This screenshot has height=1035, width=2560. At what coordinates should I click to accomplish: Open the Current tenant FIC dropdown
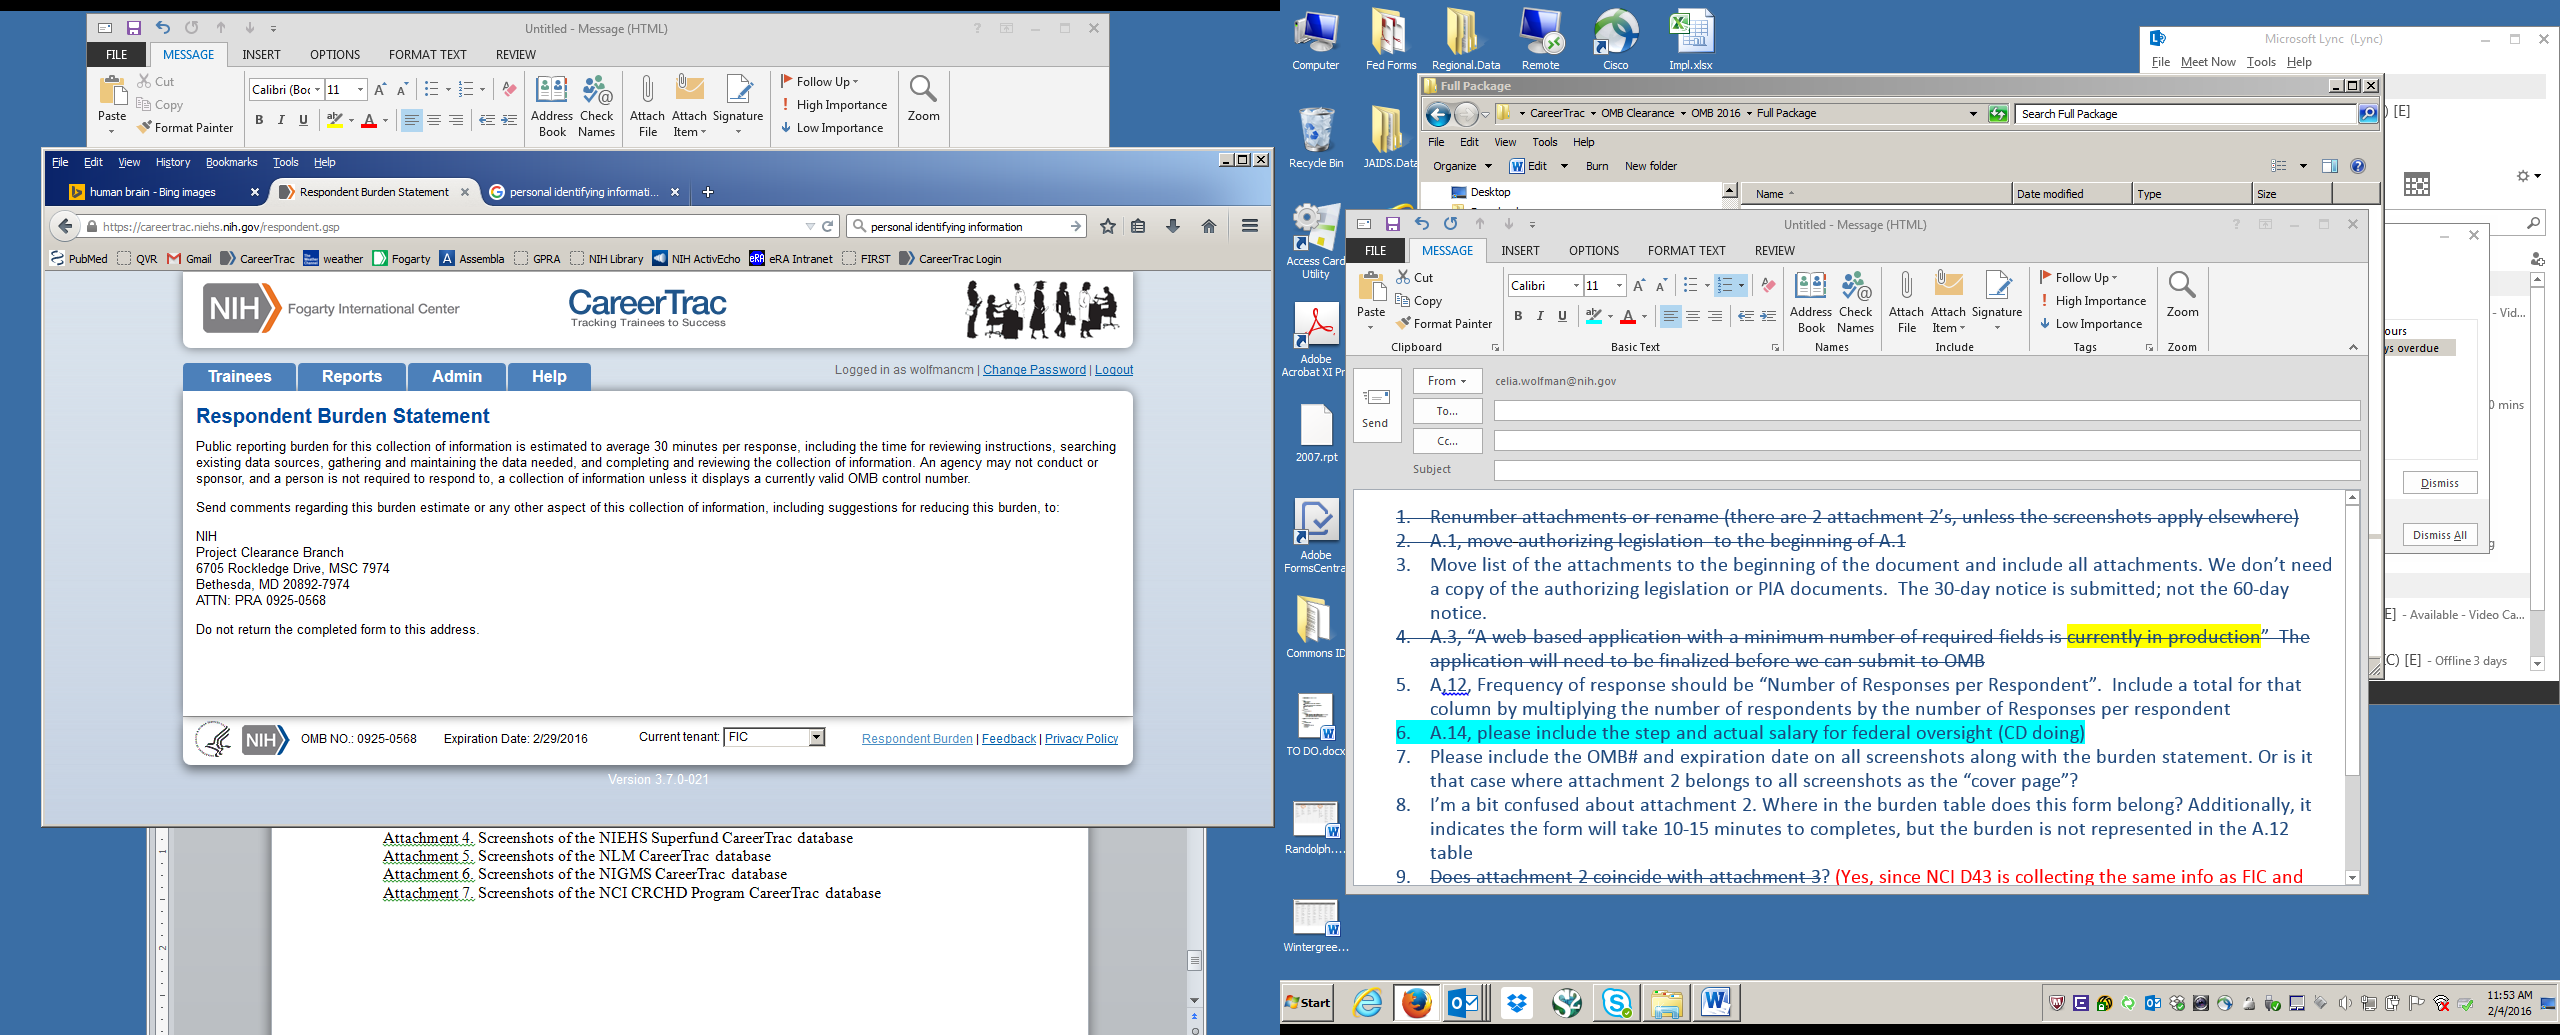816,738
